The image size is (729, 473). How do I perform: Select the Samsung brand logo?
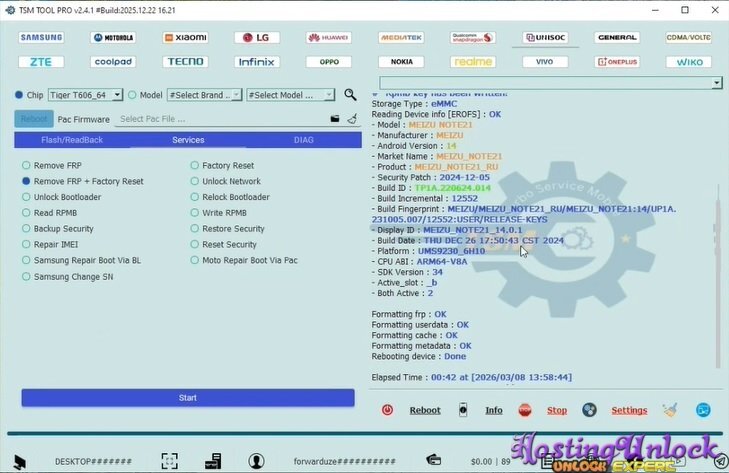pos(41,37)
